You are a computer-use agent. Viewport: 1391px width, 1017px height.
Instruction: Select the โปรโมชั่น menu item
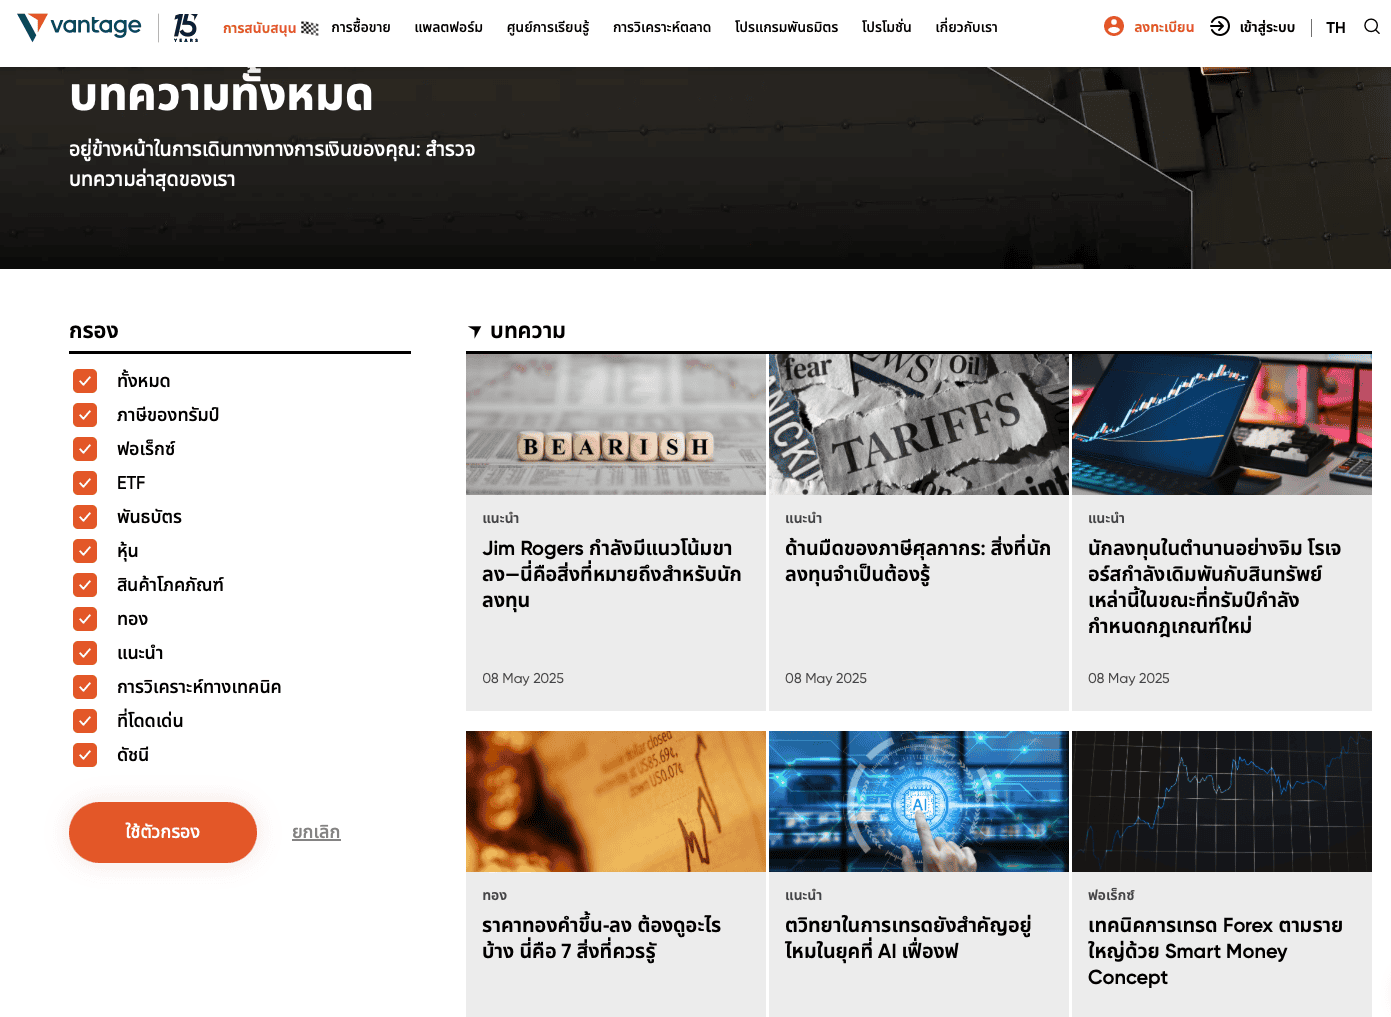coord(886,28)
